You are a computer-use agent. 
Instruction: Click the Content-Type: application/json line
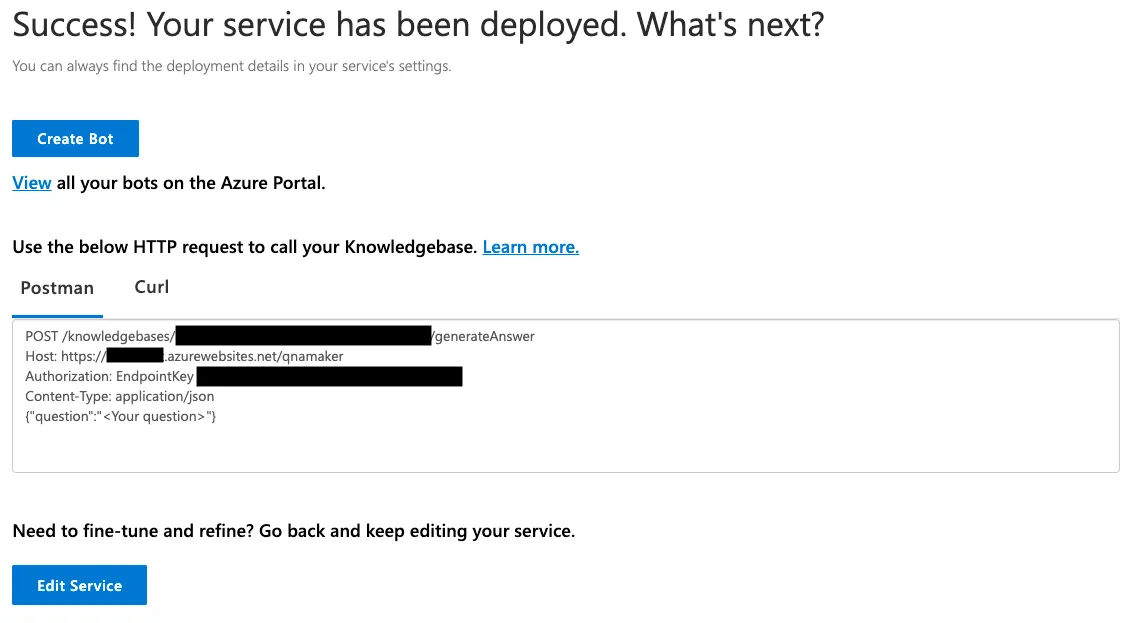click(x=120, y=396)
